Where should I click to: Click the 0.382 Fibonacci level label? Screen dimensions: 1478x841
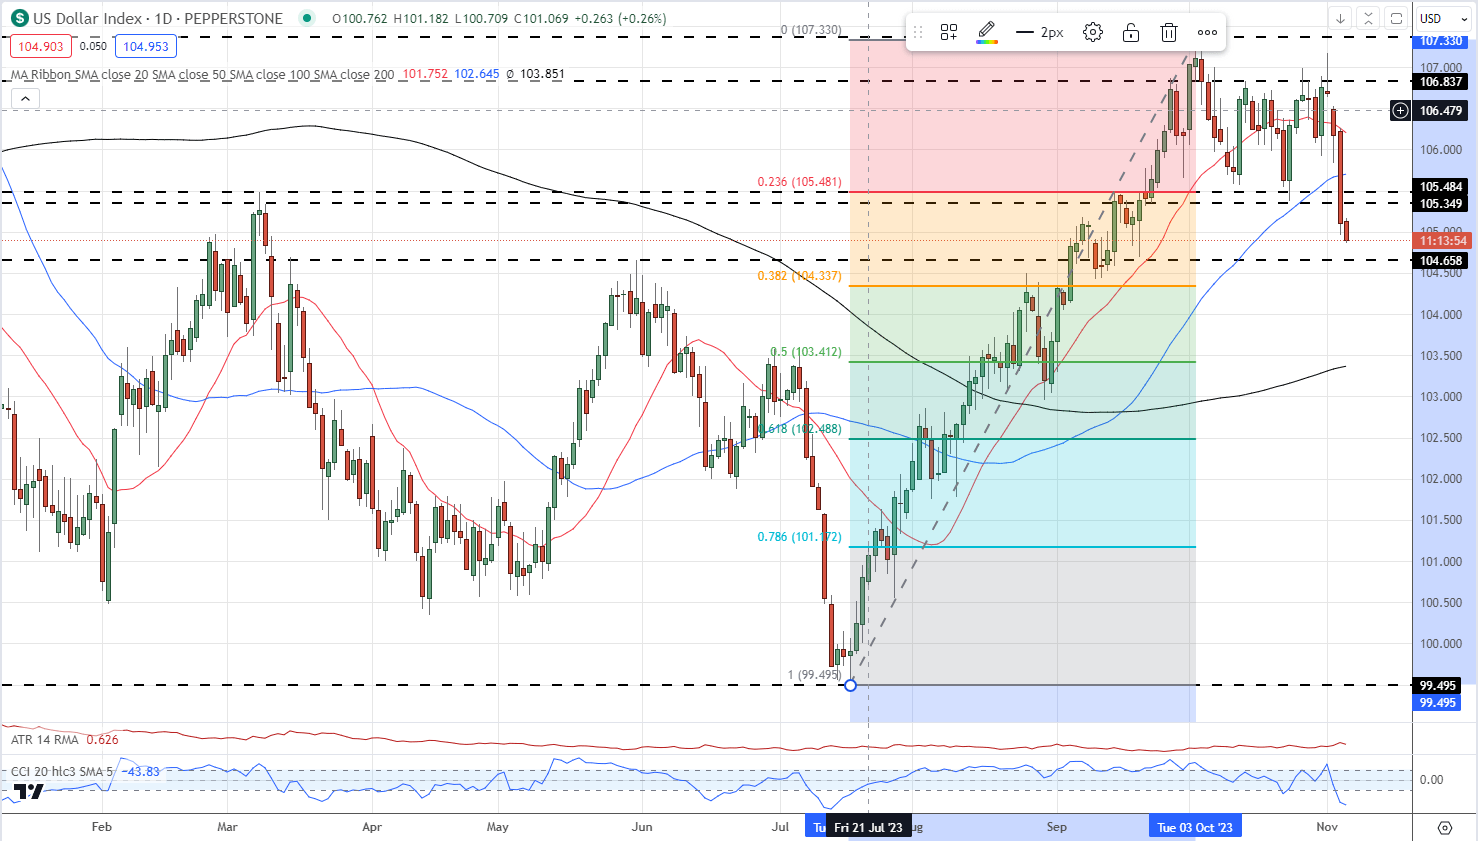pos(799,276)
